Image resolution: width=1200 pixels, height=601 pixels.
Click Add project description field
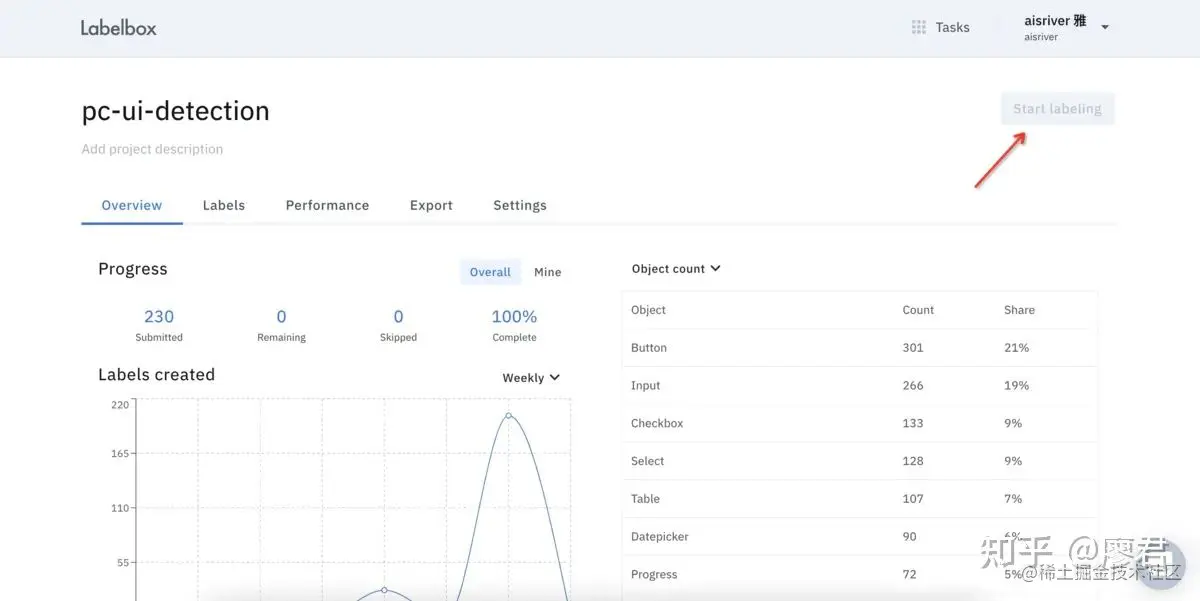pos(152,149)
